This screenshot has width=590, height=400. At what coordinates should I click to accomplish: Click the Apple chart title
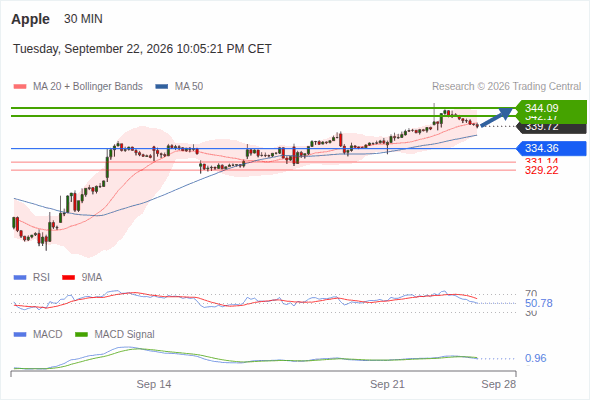(30, 19)
